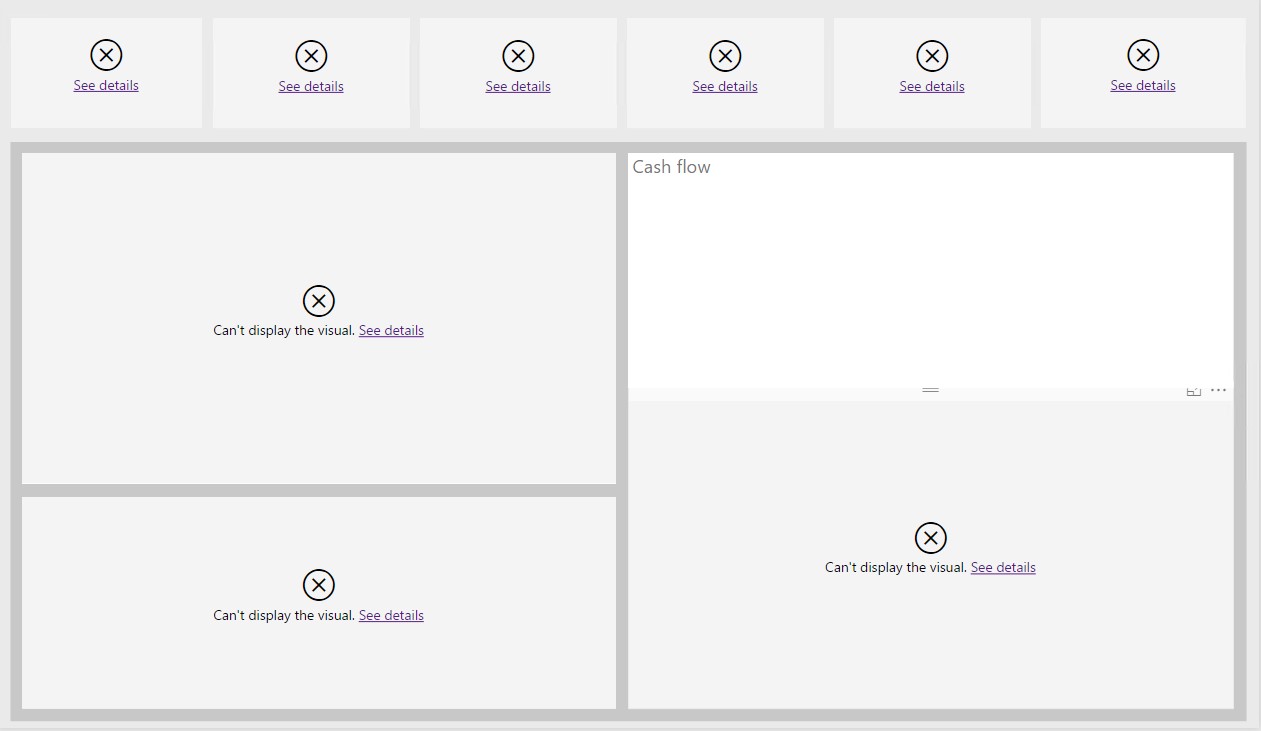Click See details in the sixth top card
This screenshot has width=1261, height=731.
pos(1143,85)
